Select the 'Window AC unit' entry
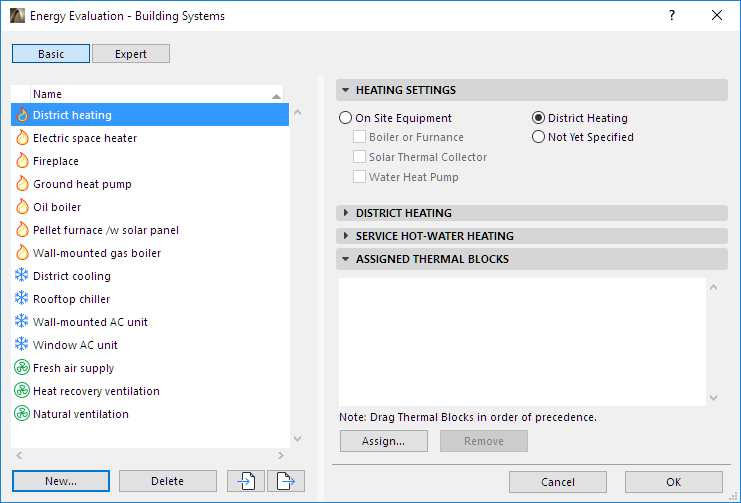This screenshot has width=741, height=503. pyautogui.click(x=150, y=345)
